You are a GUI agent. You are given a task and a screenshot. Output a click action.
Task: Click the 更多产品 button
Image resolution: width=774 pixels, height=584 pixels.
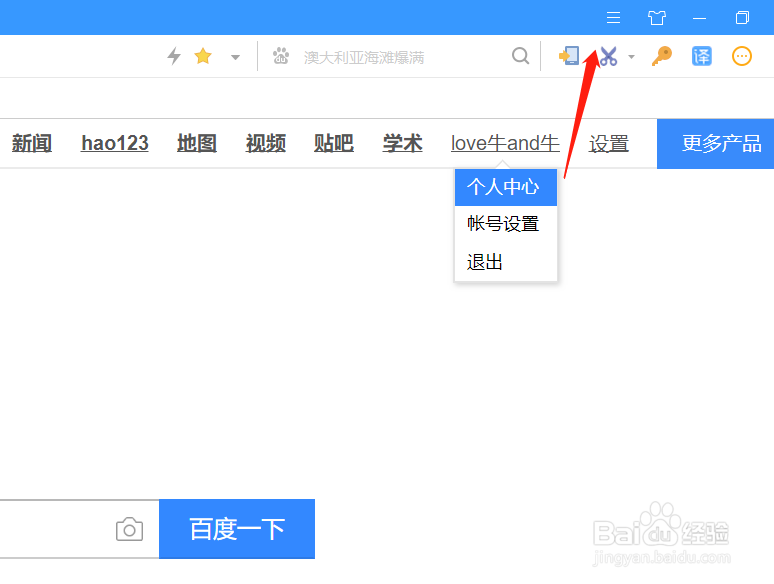715,144
